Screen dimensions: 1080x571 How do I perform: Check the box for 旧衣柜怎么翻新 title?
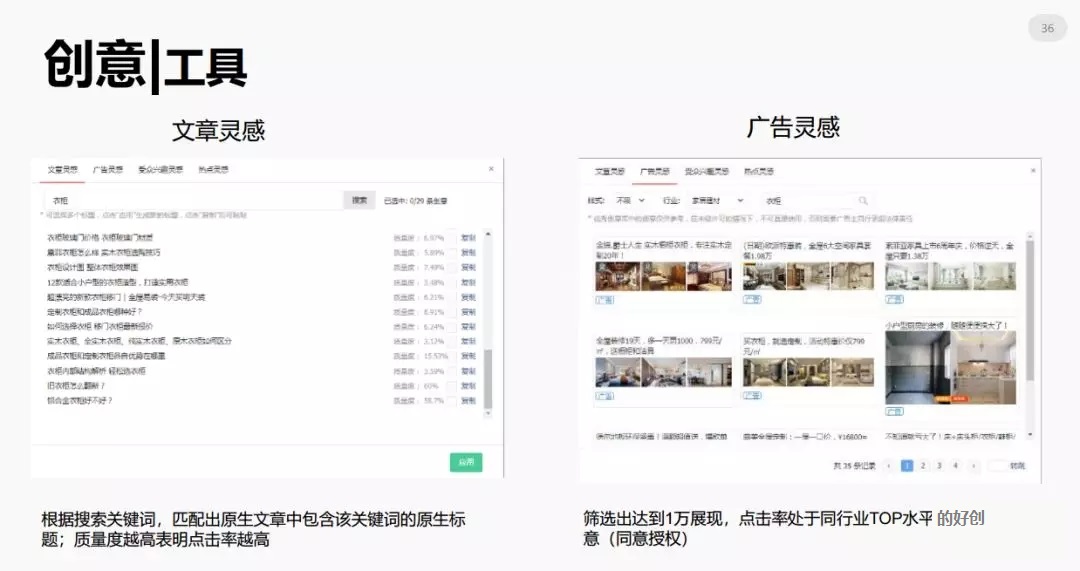[451, 385]
